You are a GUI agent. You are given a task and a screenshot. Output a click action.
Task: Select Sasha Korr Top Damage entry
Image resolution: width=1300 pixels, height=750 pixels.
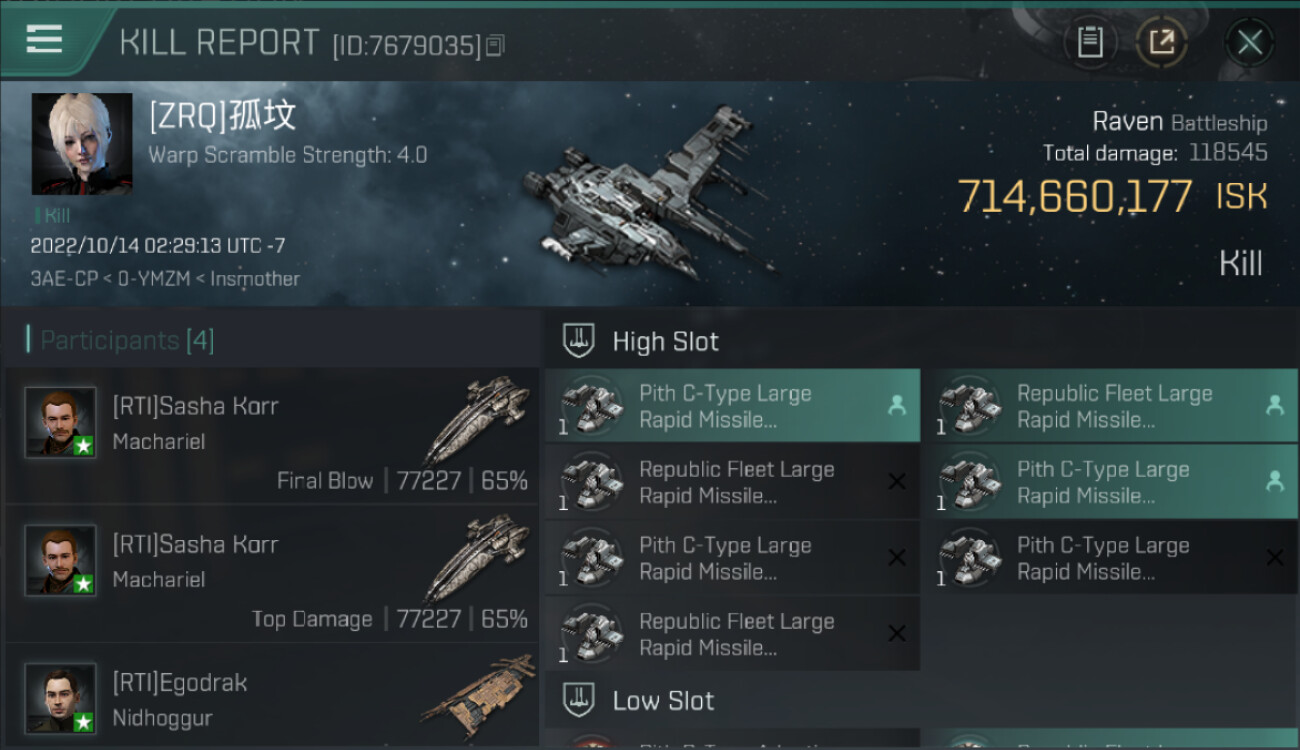click(x=272, y=573)
